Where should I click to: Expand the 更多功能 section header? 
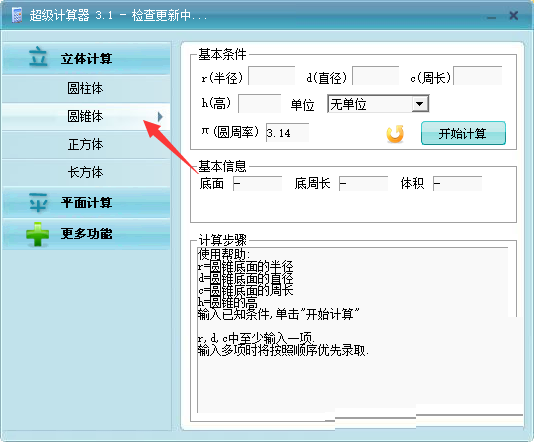[86, 234]
